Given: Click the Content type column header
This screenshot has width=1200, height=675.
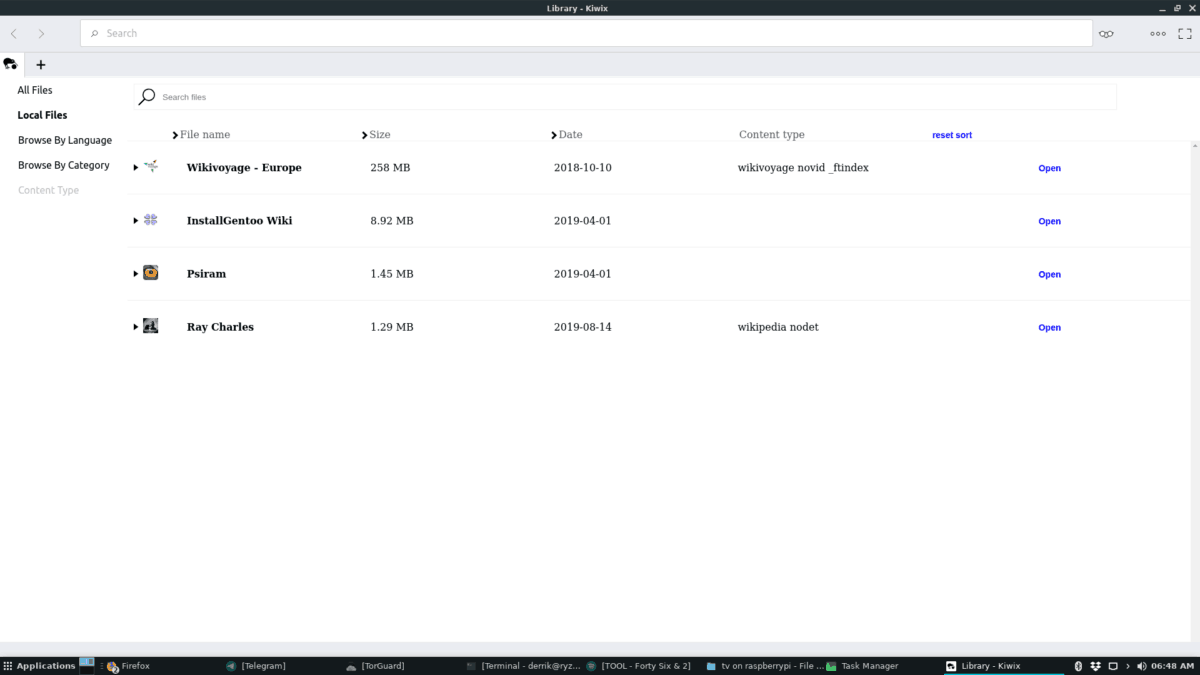Looking at the screenshot, I should (771, 134).
